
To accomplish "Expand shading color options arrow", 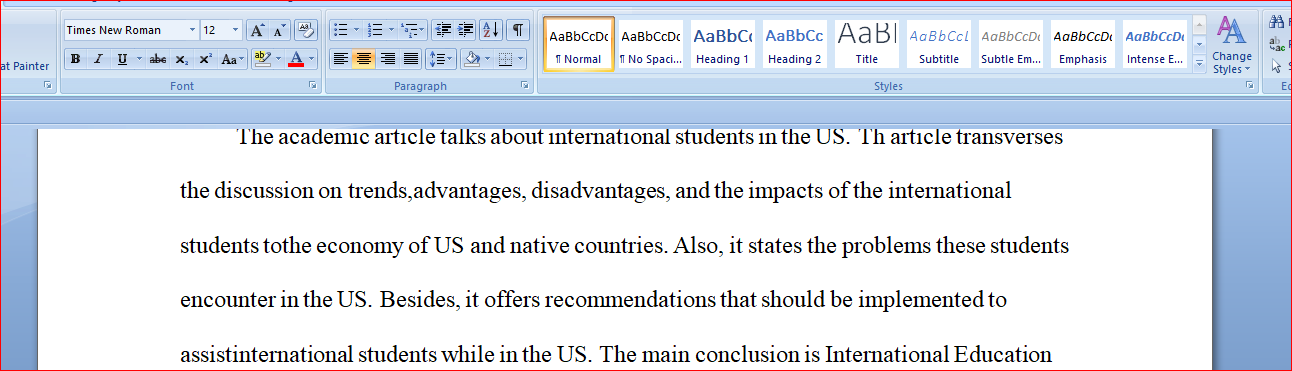I will (488, 59).
